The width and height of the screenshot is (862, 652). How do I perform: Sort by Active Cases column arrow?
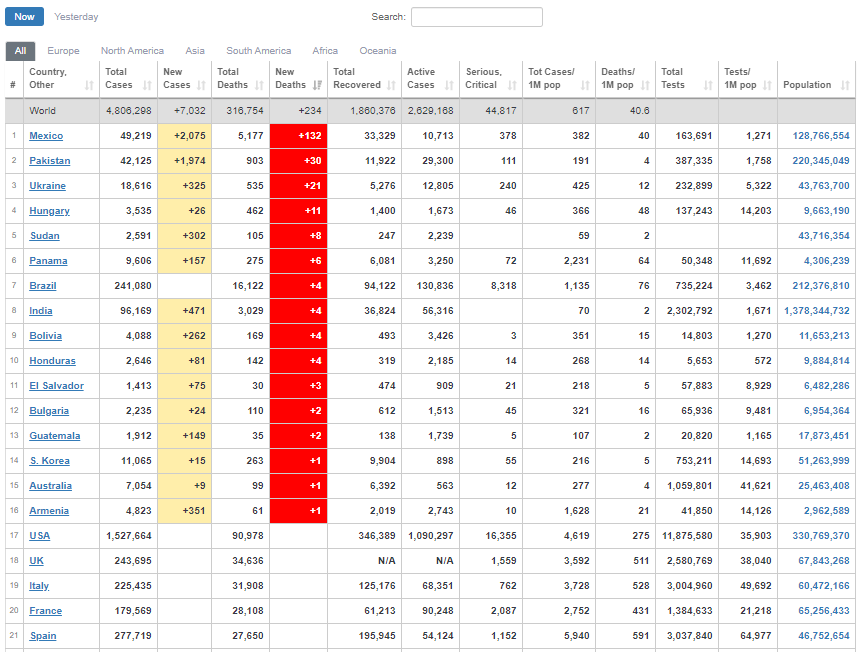(x=449, y=85)
